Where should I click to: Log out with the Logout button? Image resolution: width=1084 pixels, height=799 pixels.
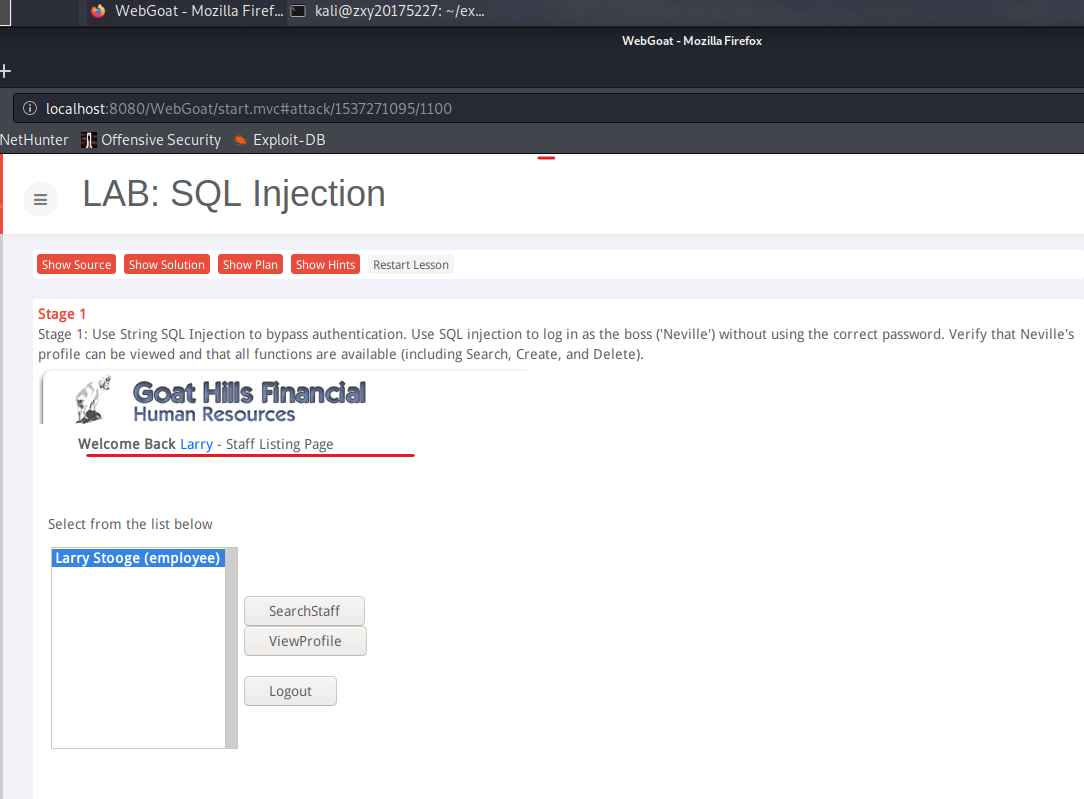click(290, 691)
